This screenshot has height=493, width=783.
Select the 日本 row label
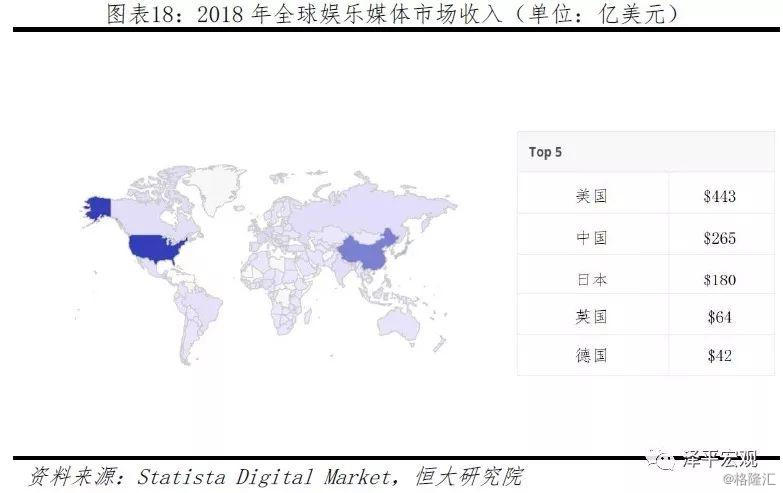(x=592, y=279)
